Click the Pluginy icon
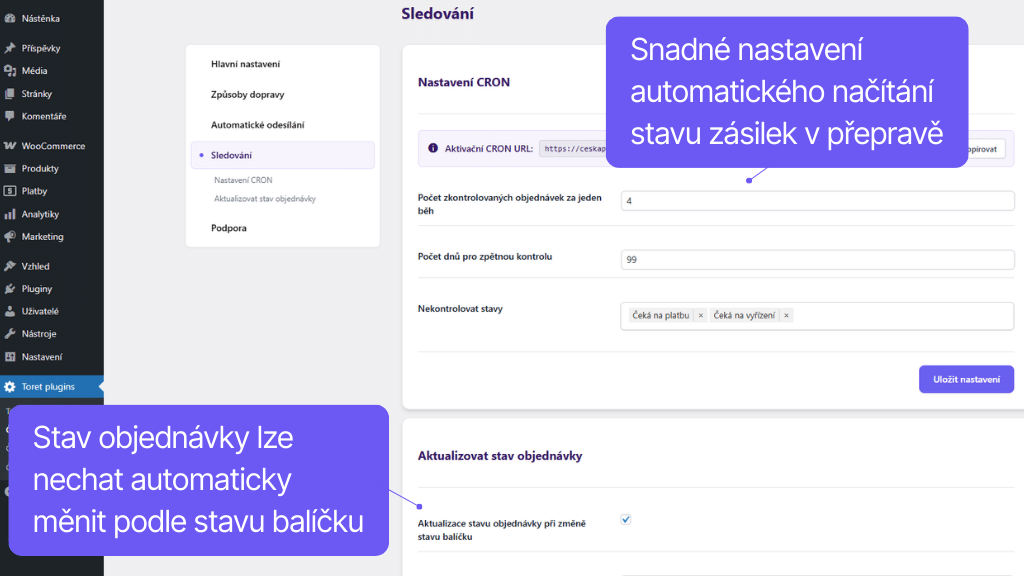Image resolution: width=1024 pixels, height=576 pixels. pos(12,288)
